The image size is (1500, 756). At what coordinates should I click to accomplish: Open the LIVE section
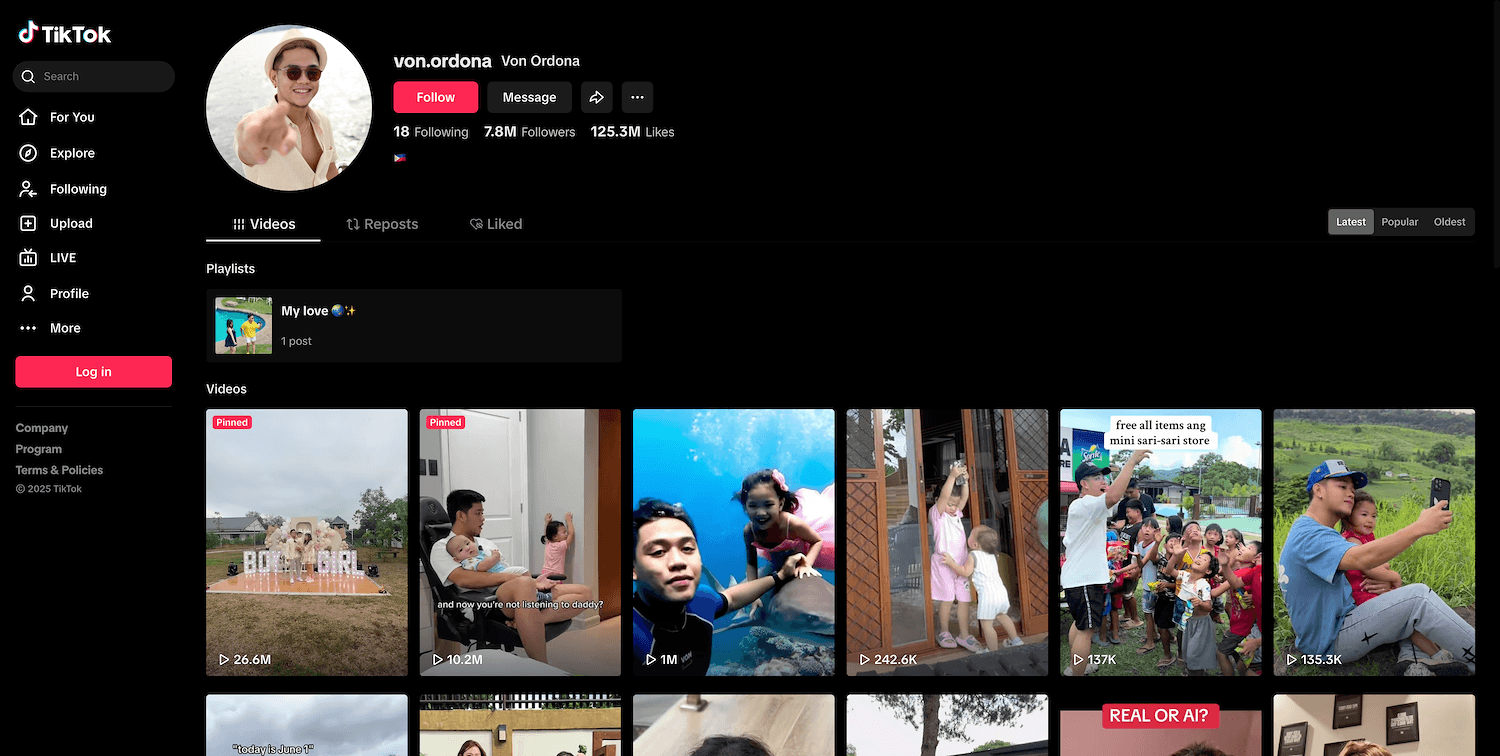[62, 258]
